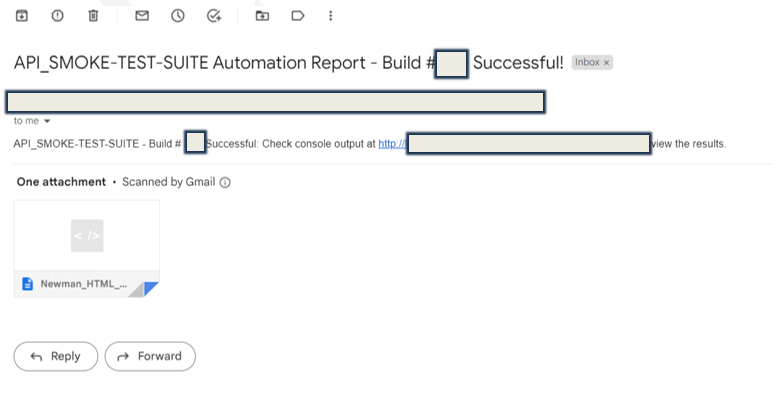Report spam using the exclamation icon
This screenshot has width=784, height=399.
point(58,16)
